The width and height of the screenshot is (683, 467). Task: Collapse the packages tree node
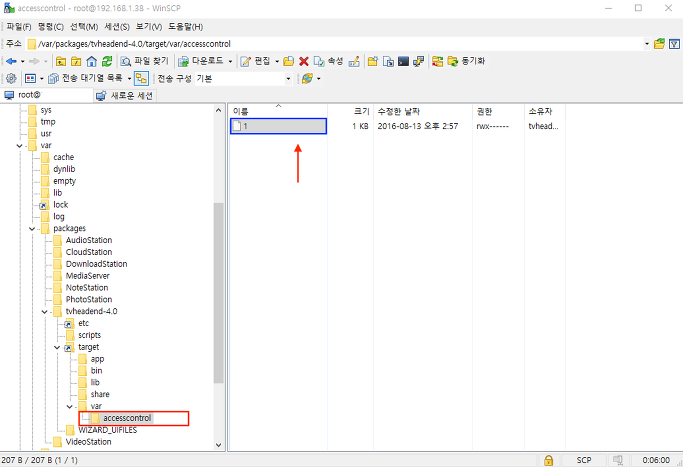32,229
